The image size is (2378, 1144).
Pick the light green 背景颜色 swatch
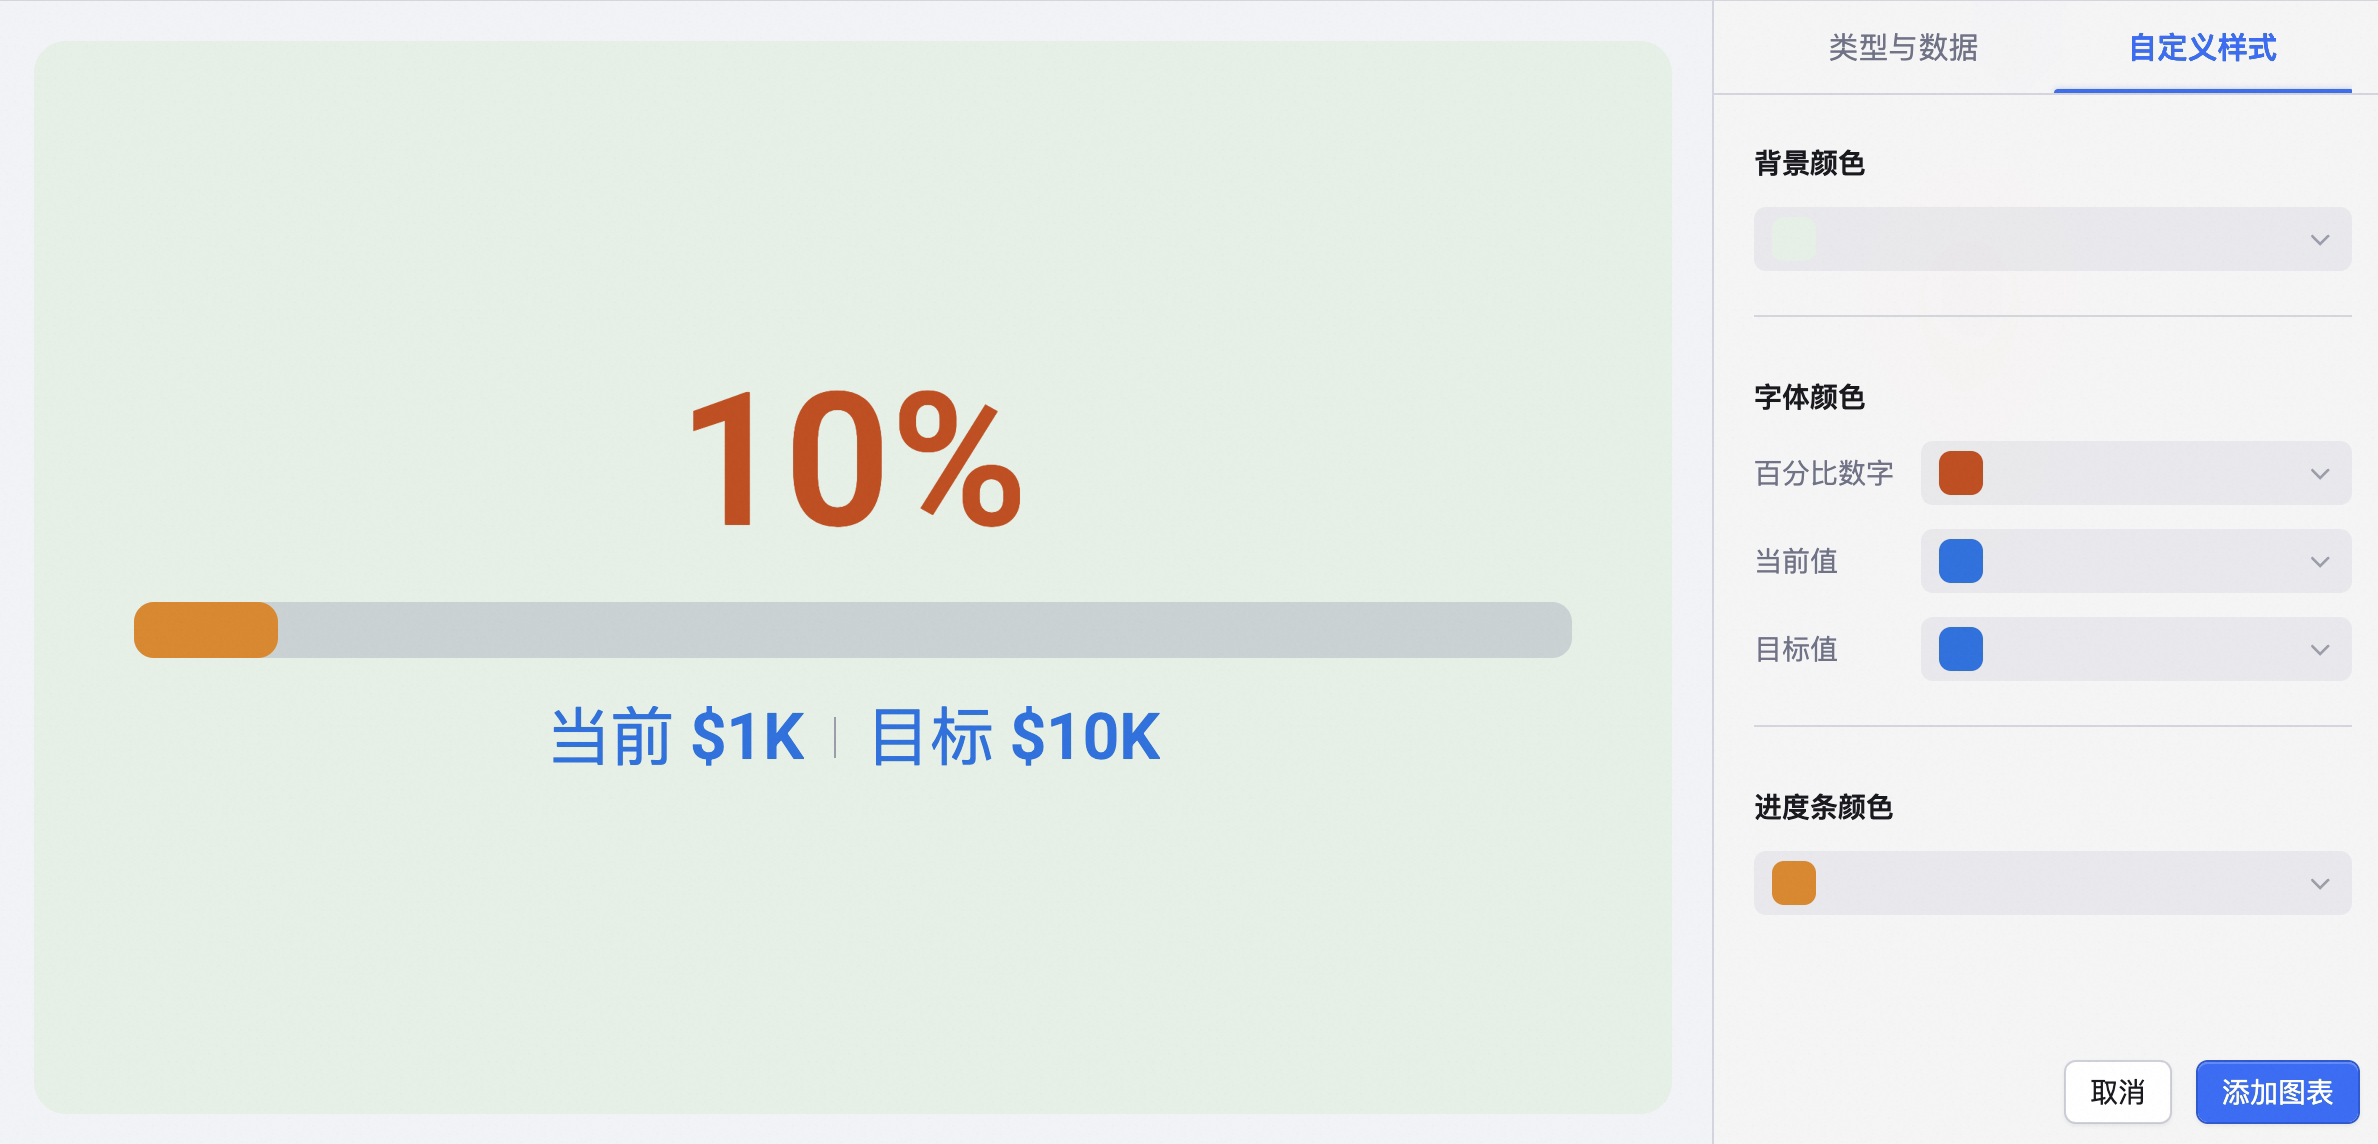[x=1794, y=239]
